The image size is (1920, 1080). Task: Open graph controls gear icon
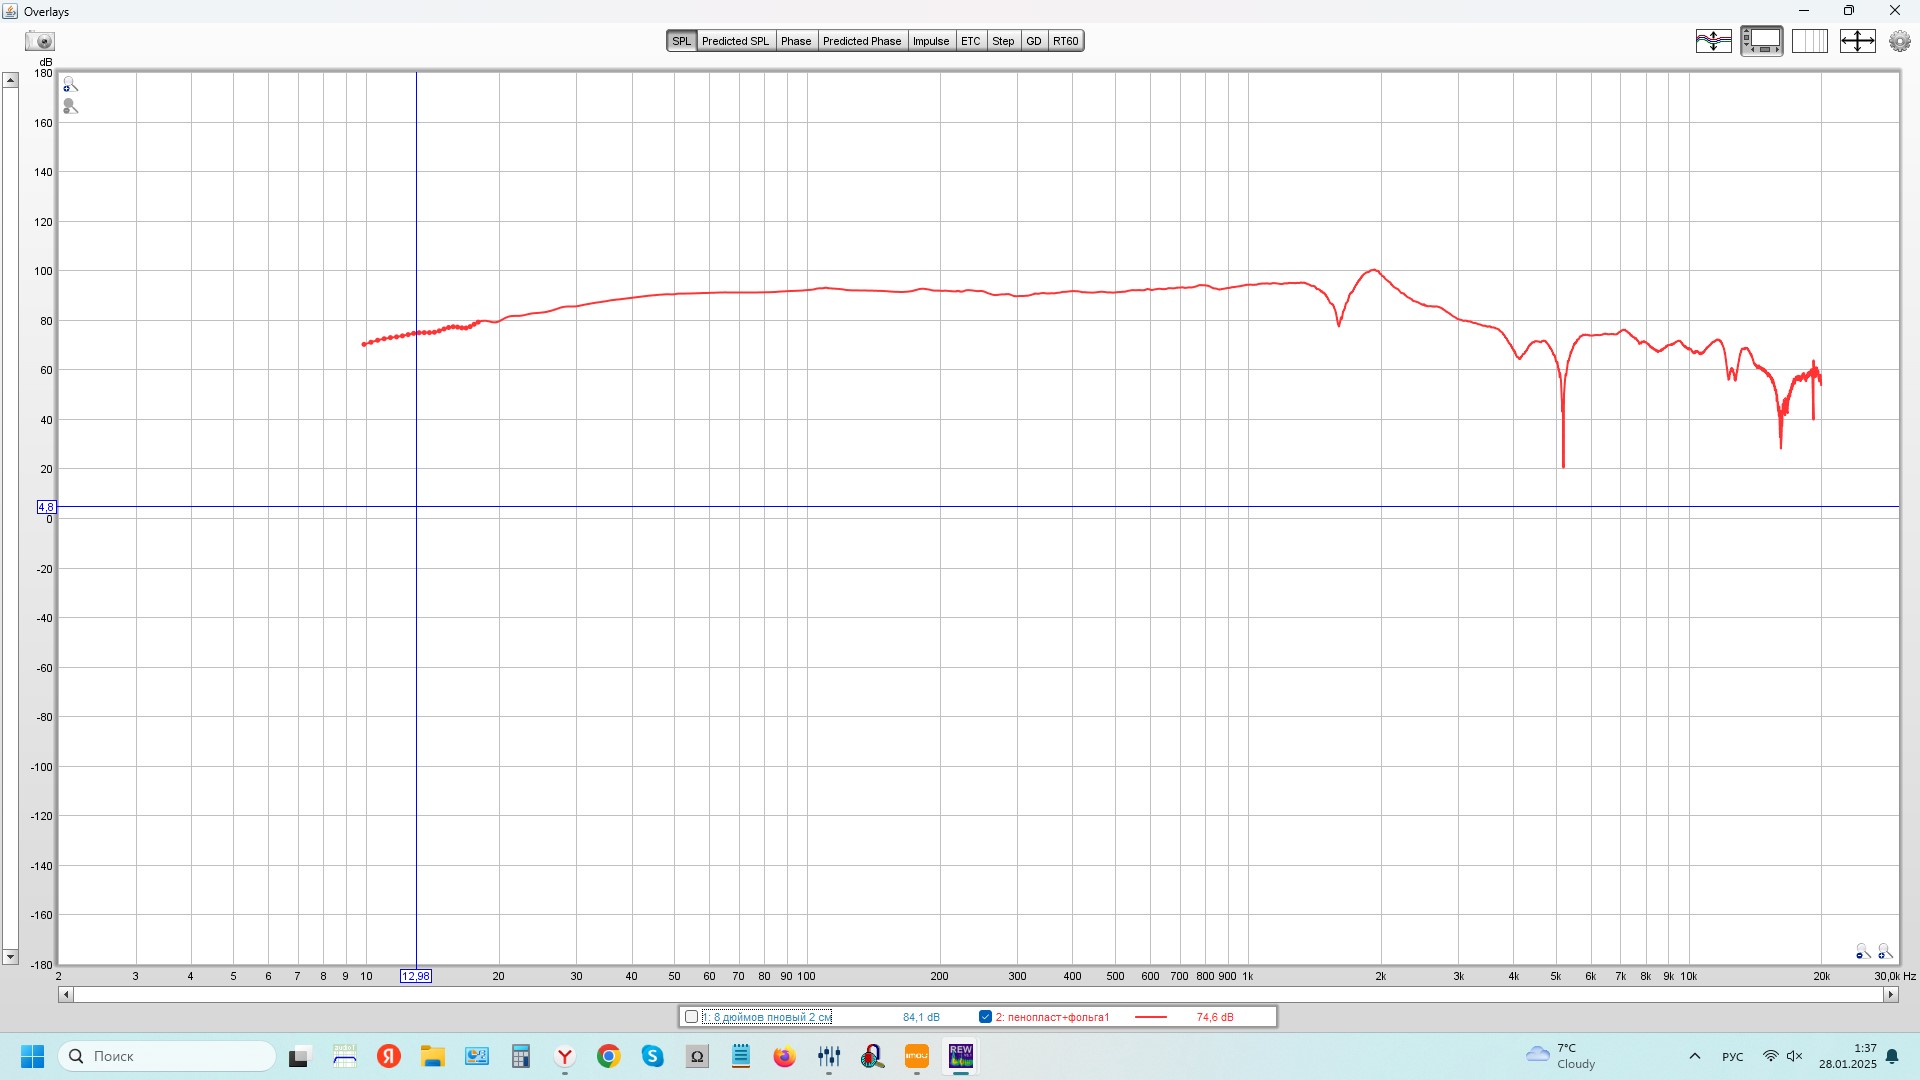pos(1899,41)
